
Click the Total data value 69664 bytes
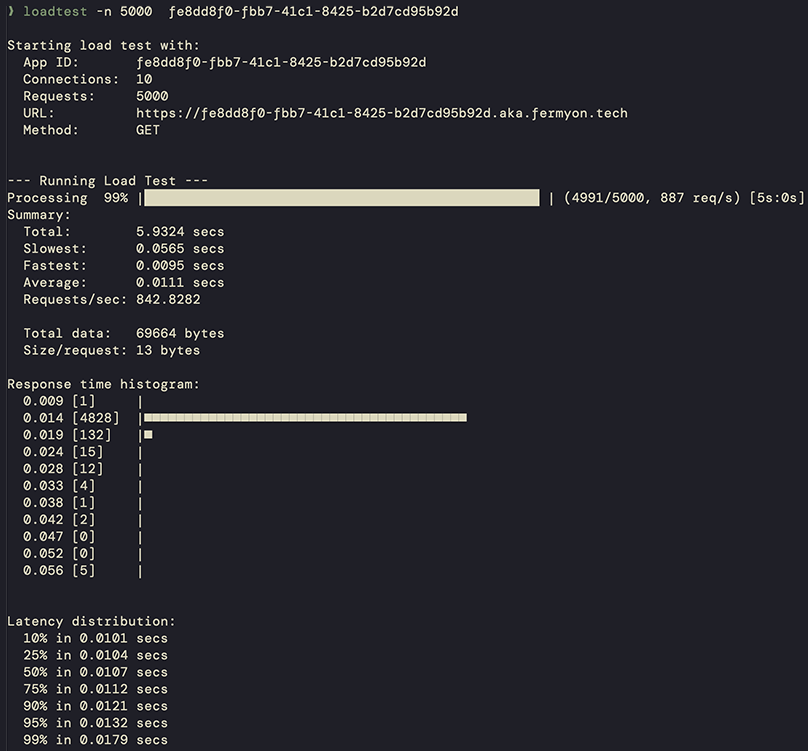(x=180, y=333)
